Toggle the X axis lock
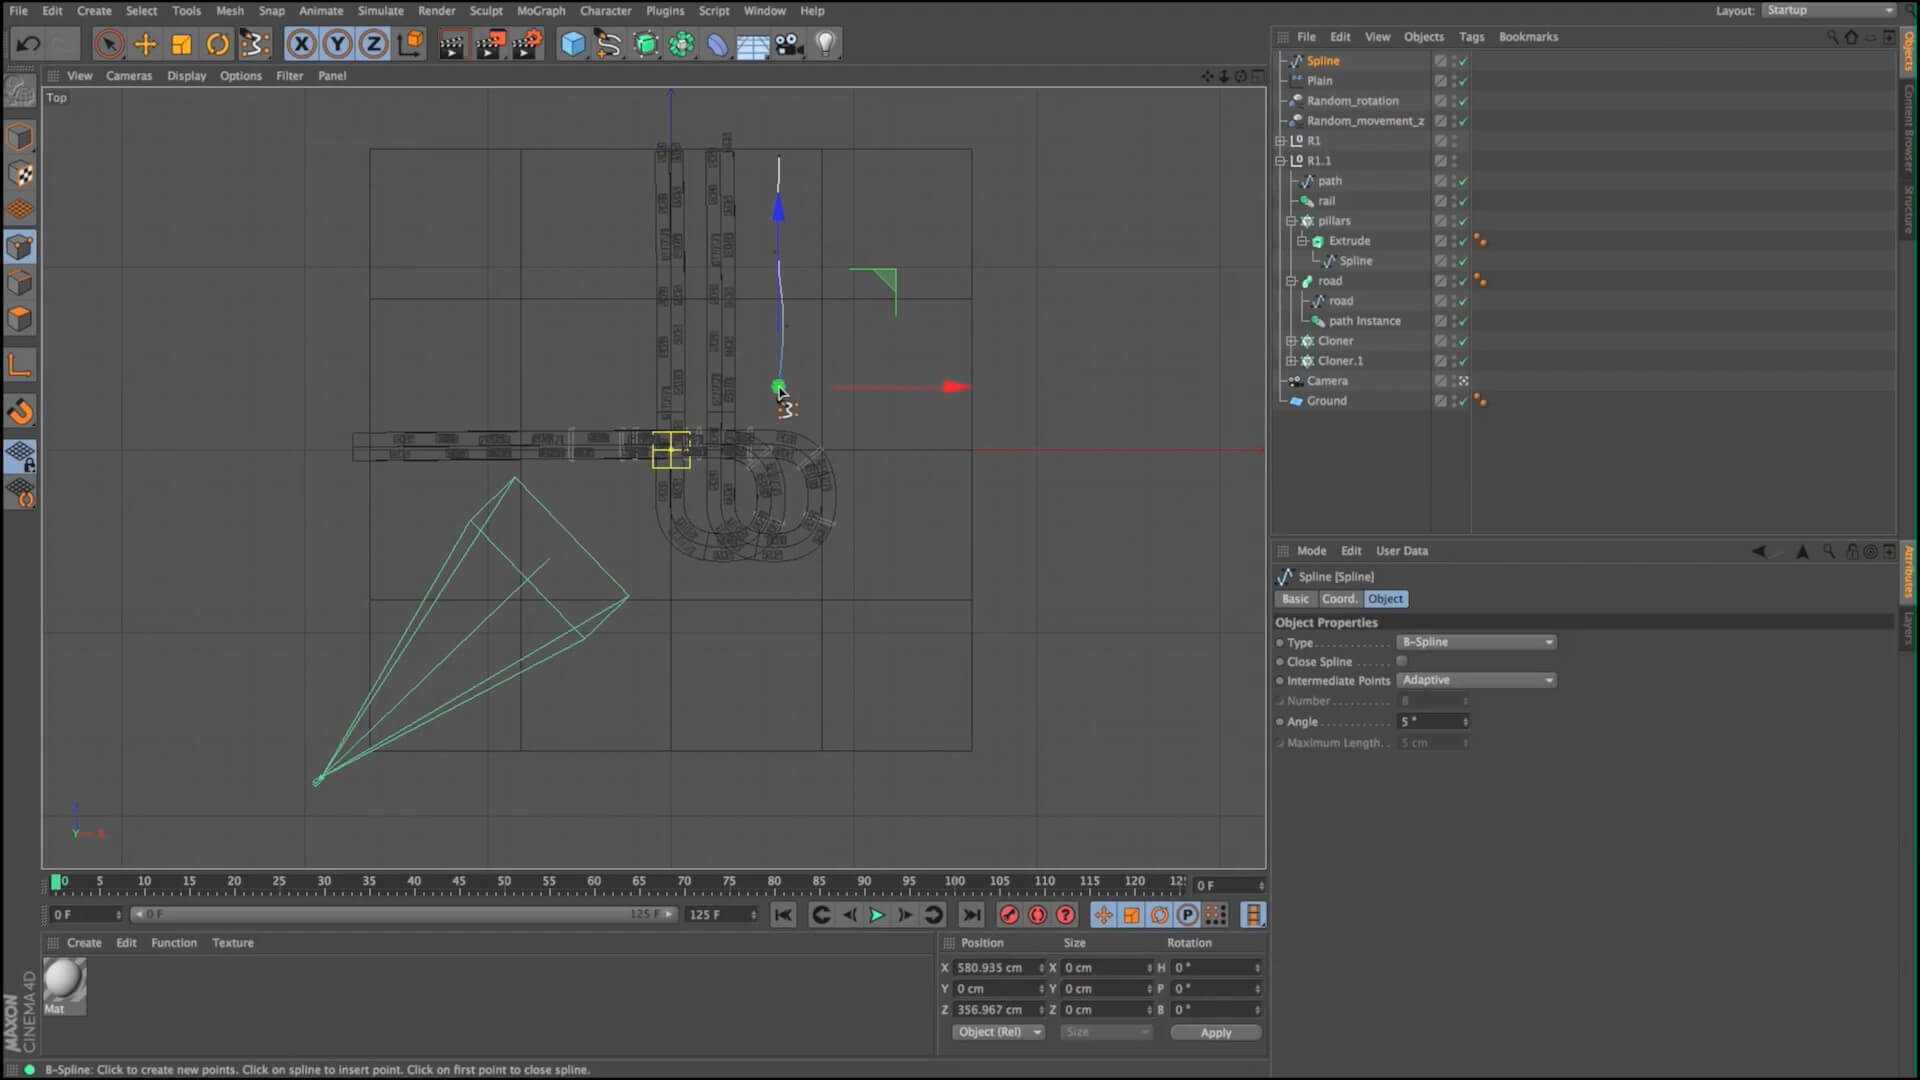 pyautogui.click(x=301, y=44)
